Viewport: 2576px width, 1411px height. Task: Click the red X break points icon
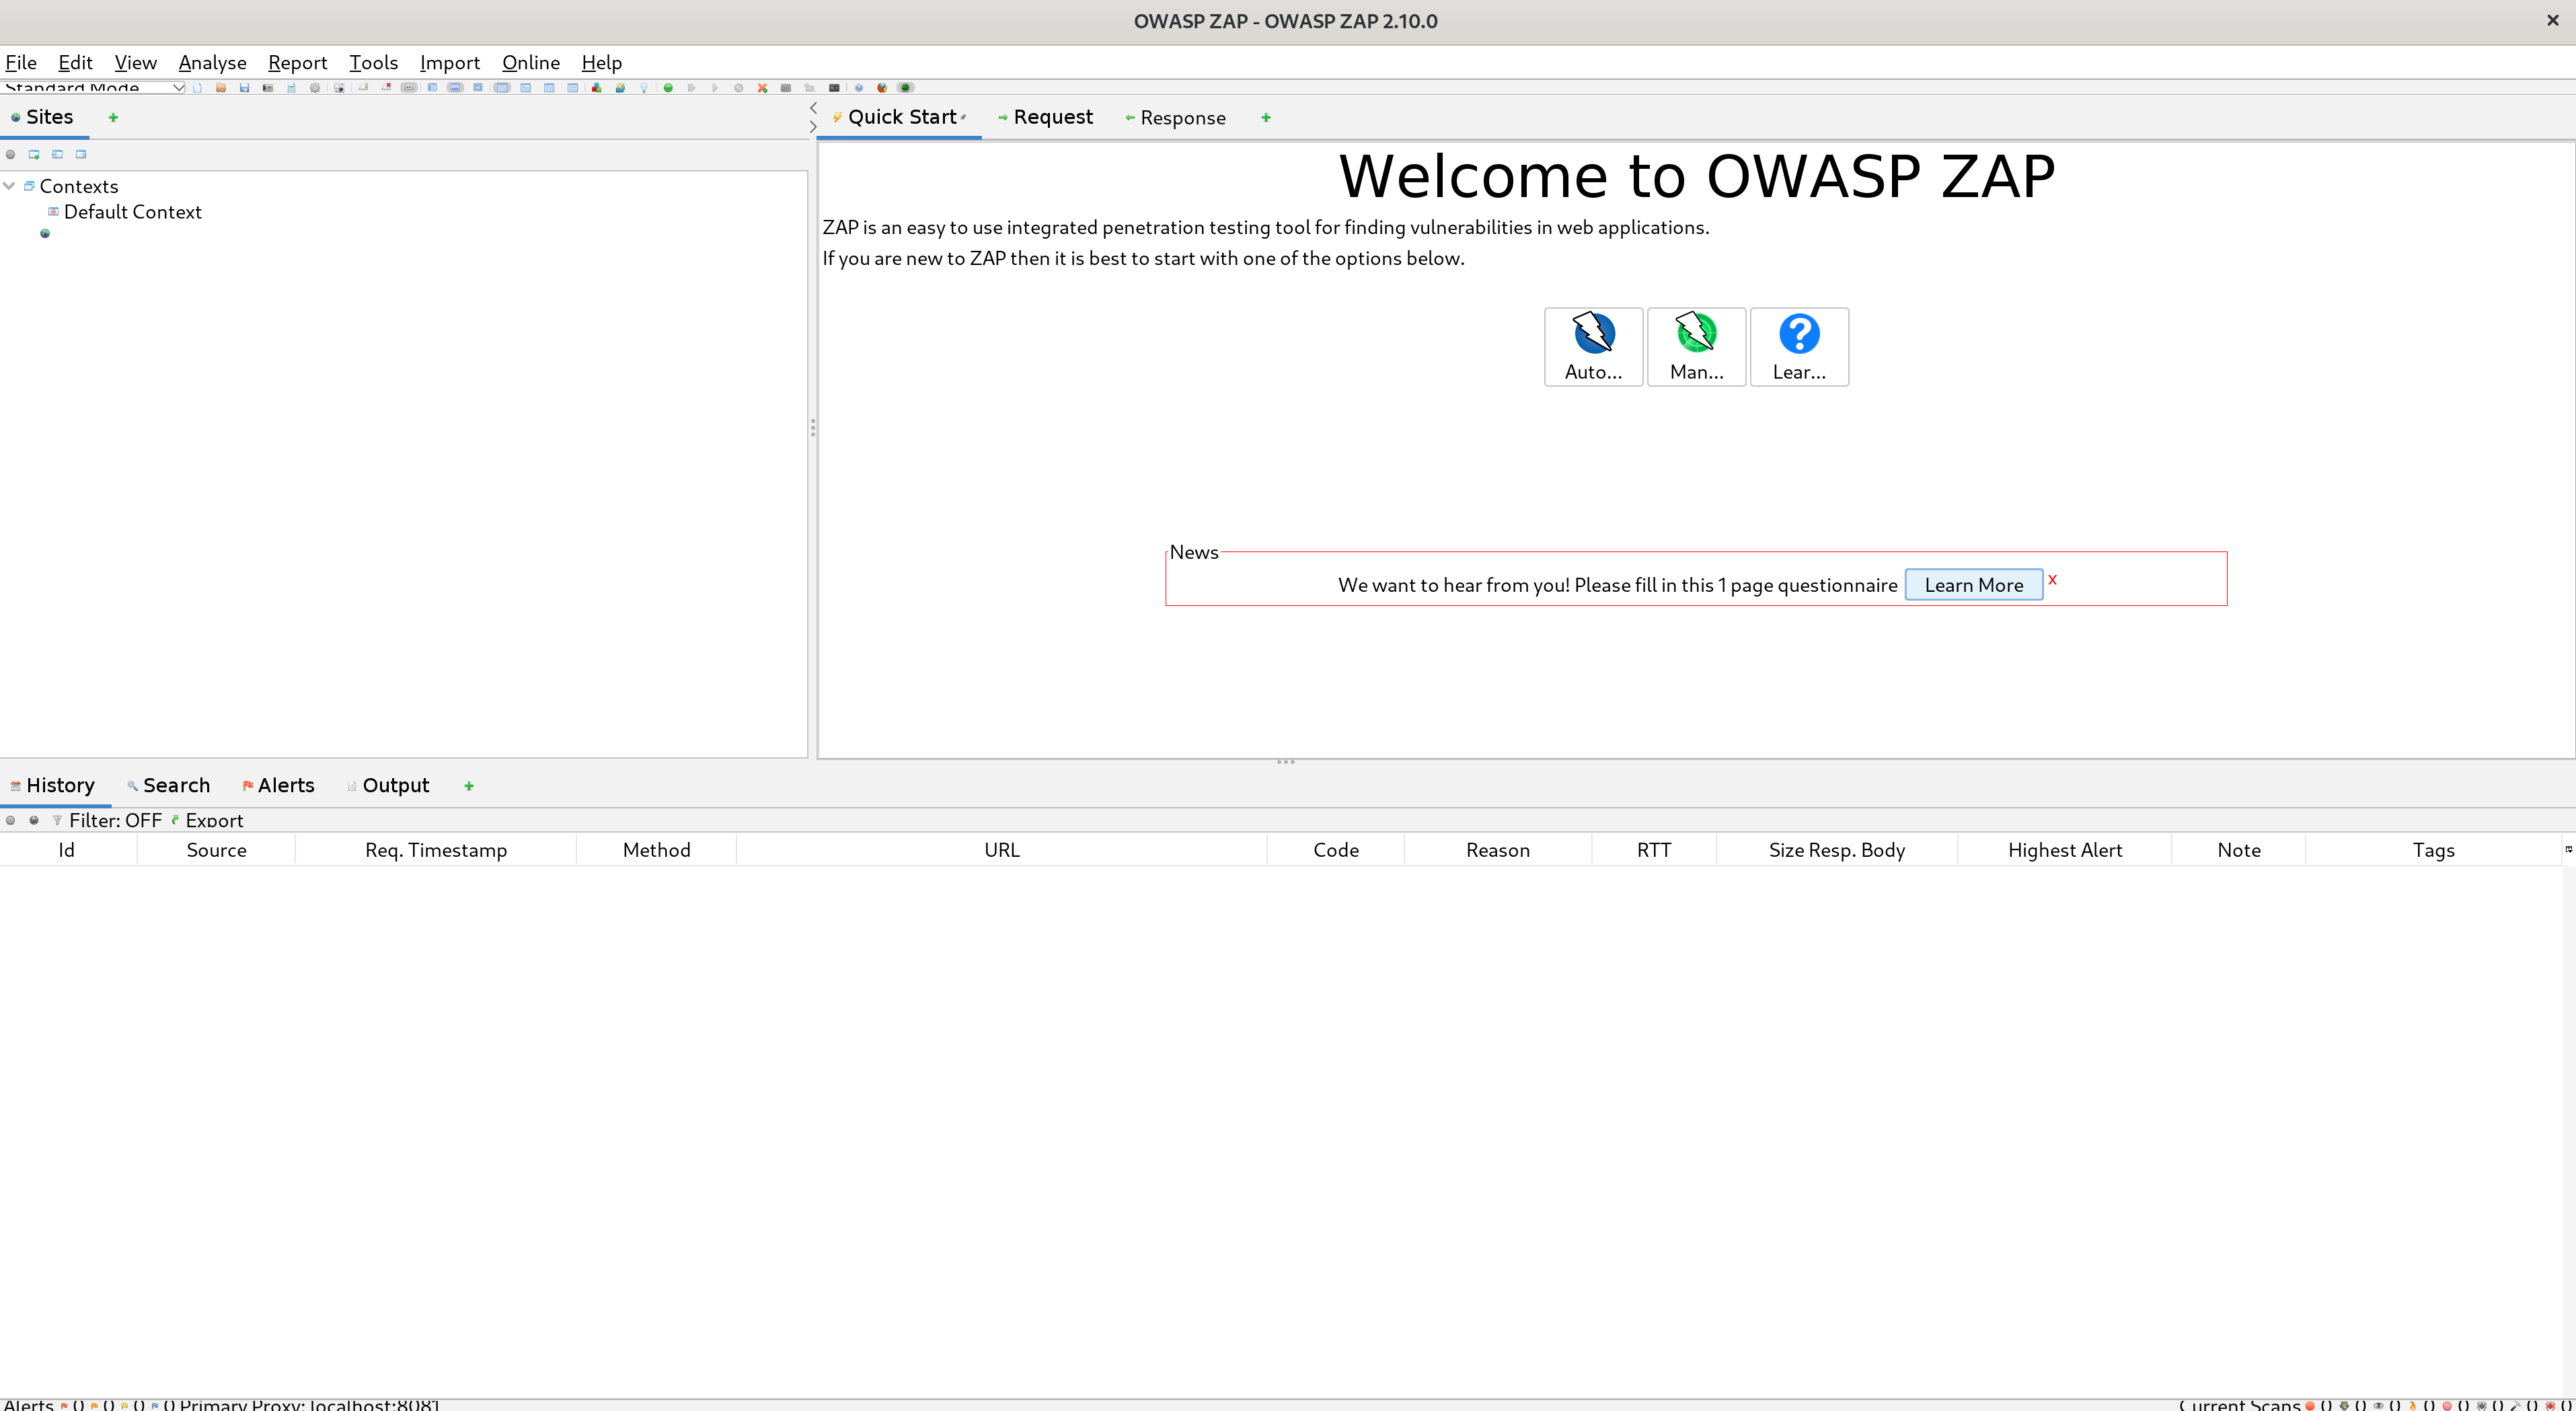tap(763, 88)
